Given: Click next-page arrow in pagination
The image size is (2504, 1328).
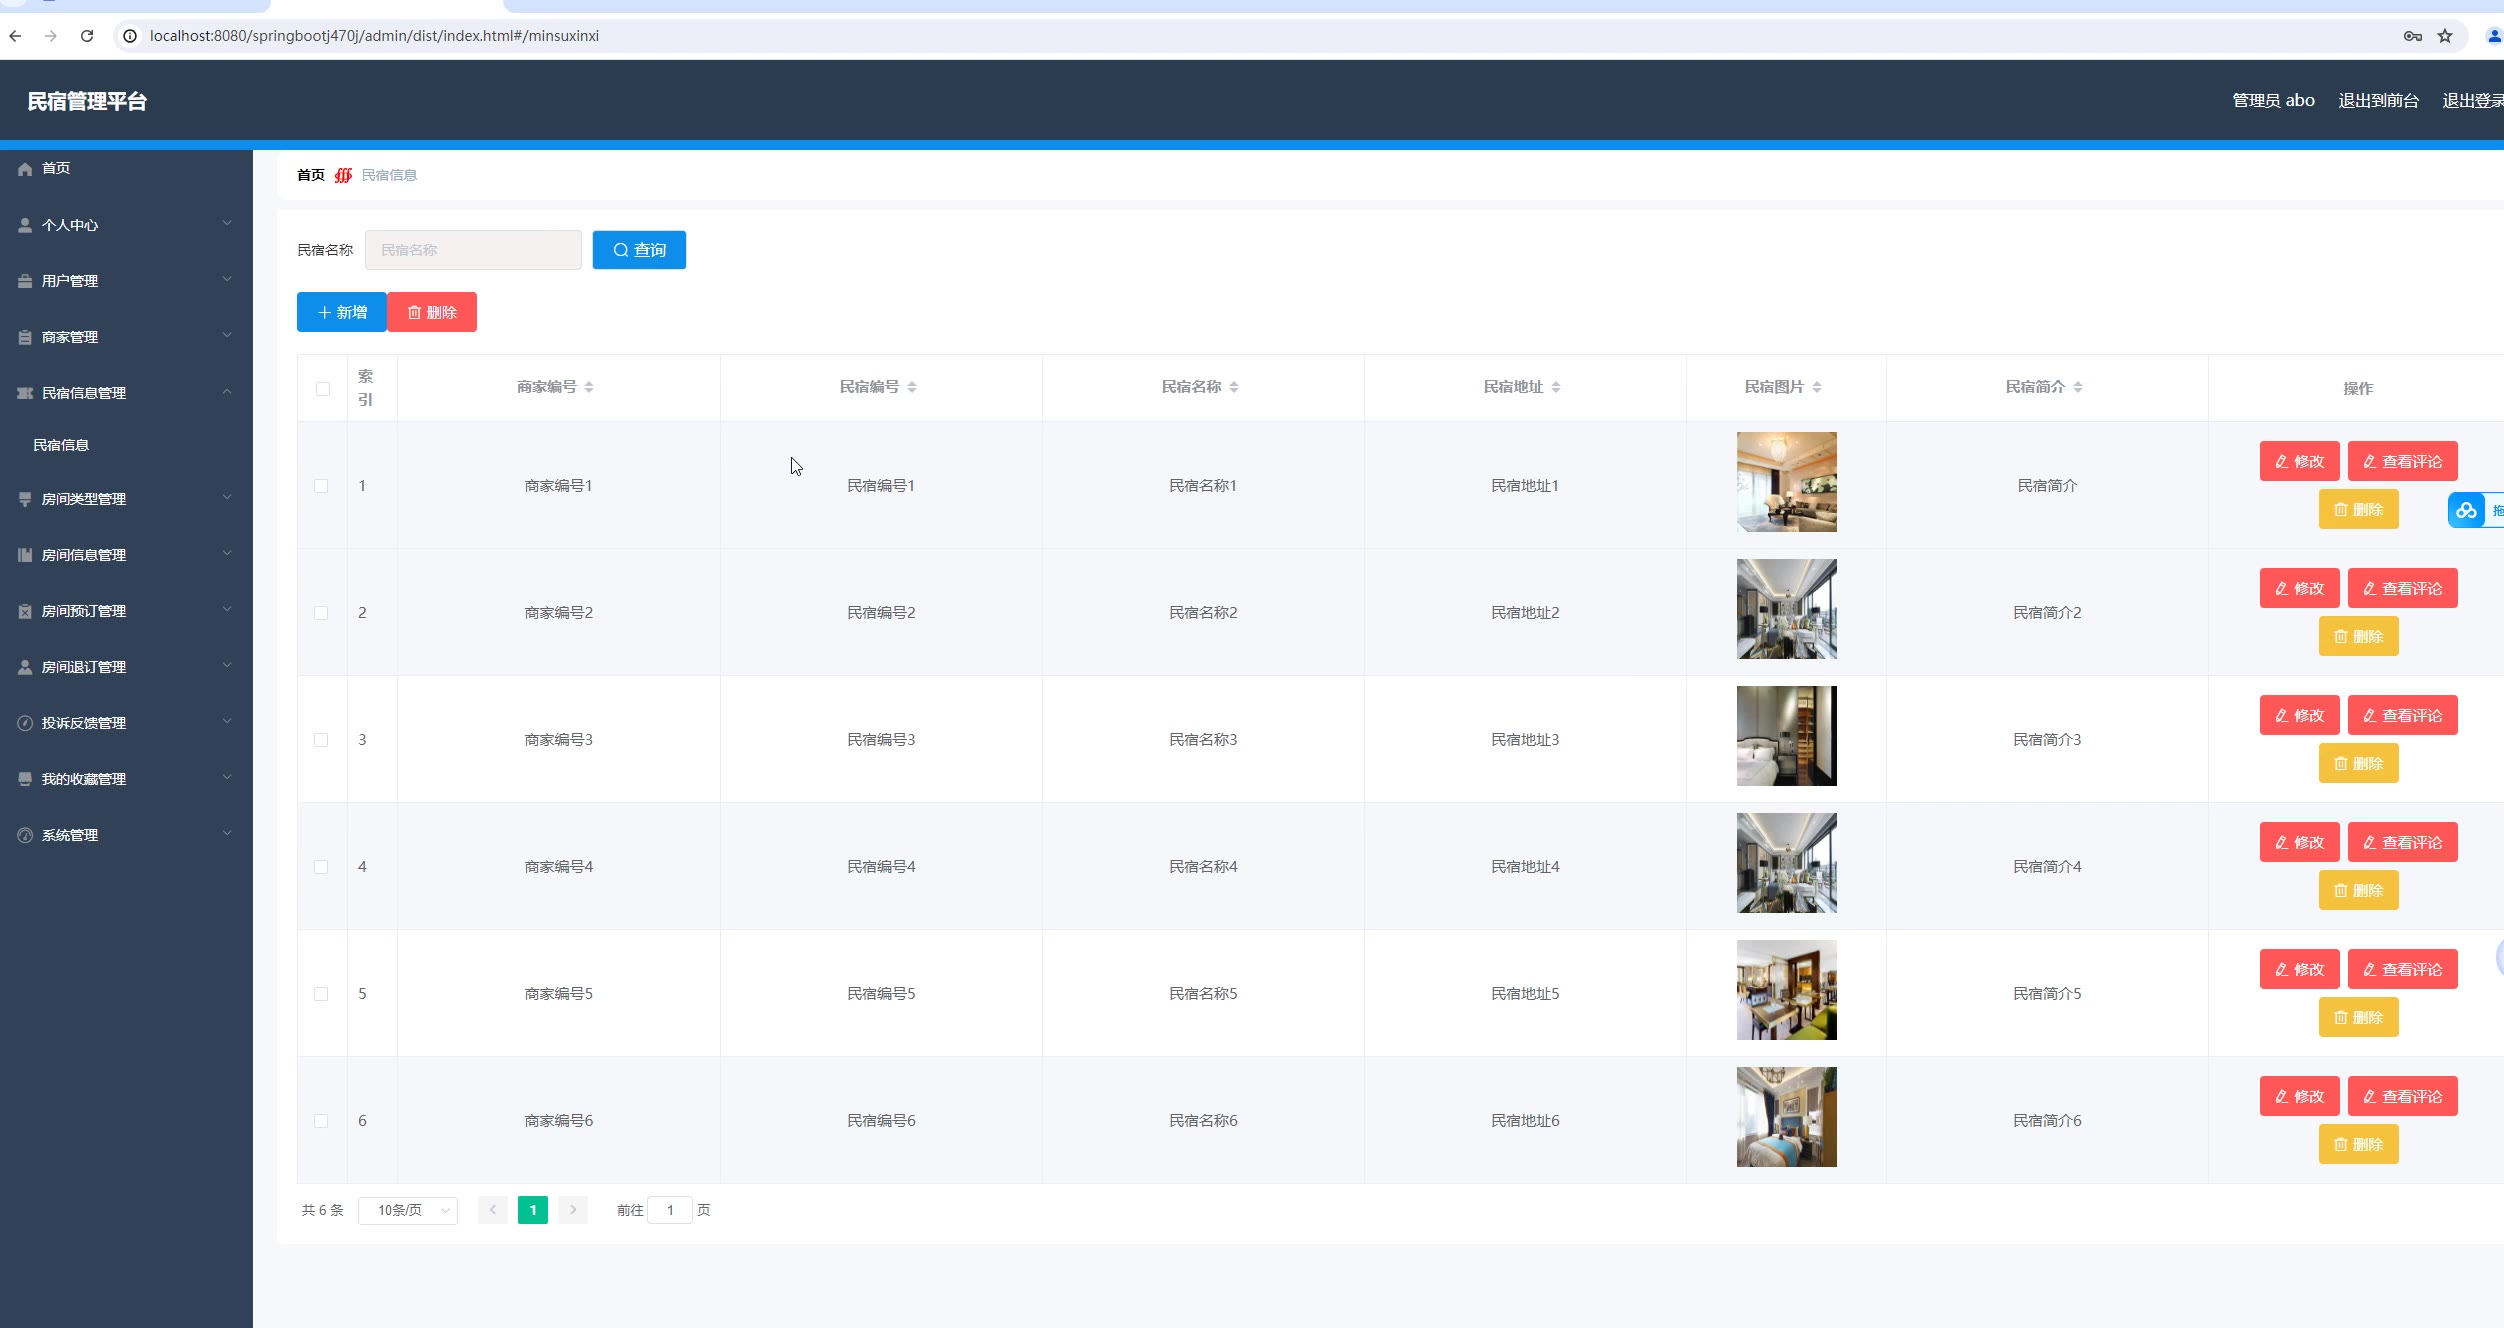Looking at the screenshot, I should (x=573, y=1210).
